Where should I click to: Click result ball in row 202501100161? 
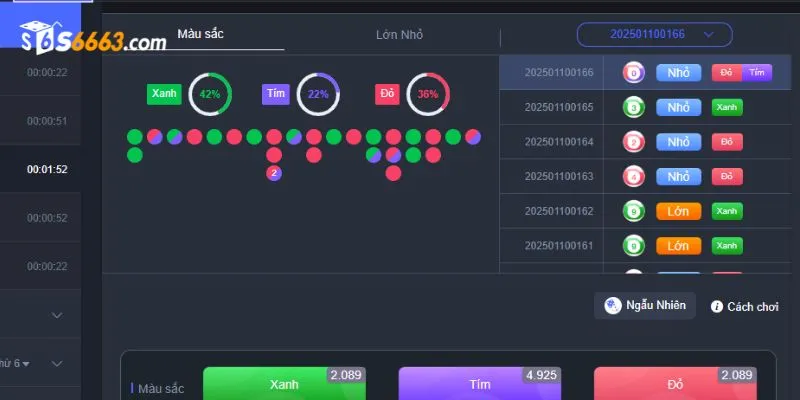tap(634, 245)
